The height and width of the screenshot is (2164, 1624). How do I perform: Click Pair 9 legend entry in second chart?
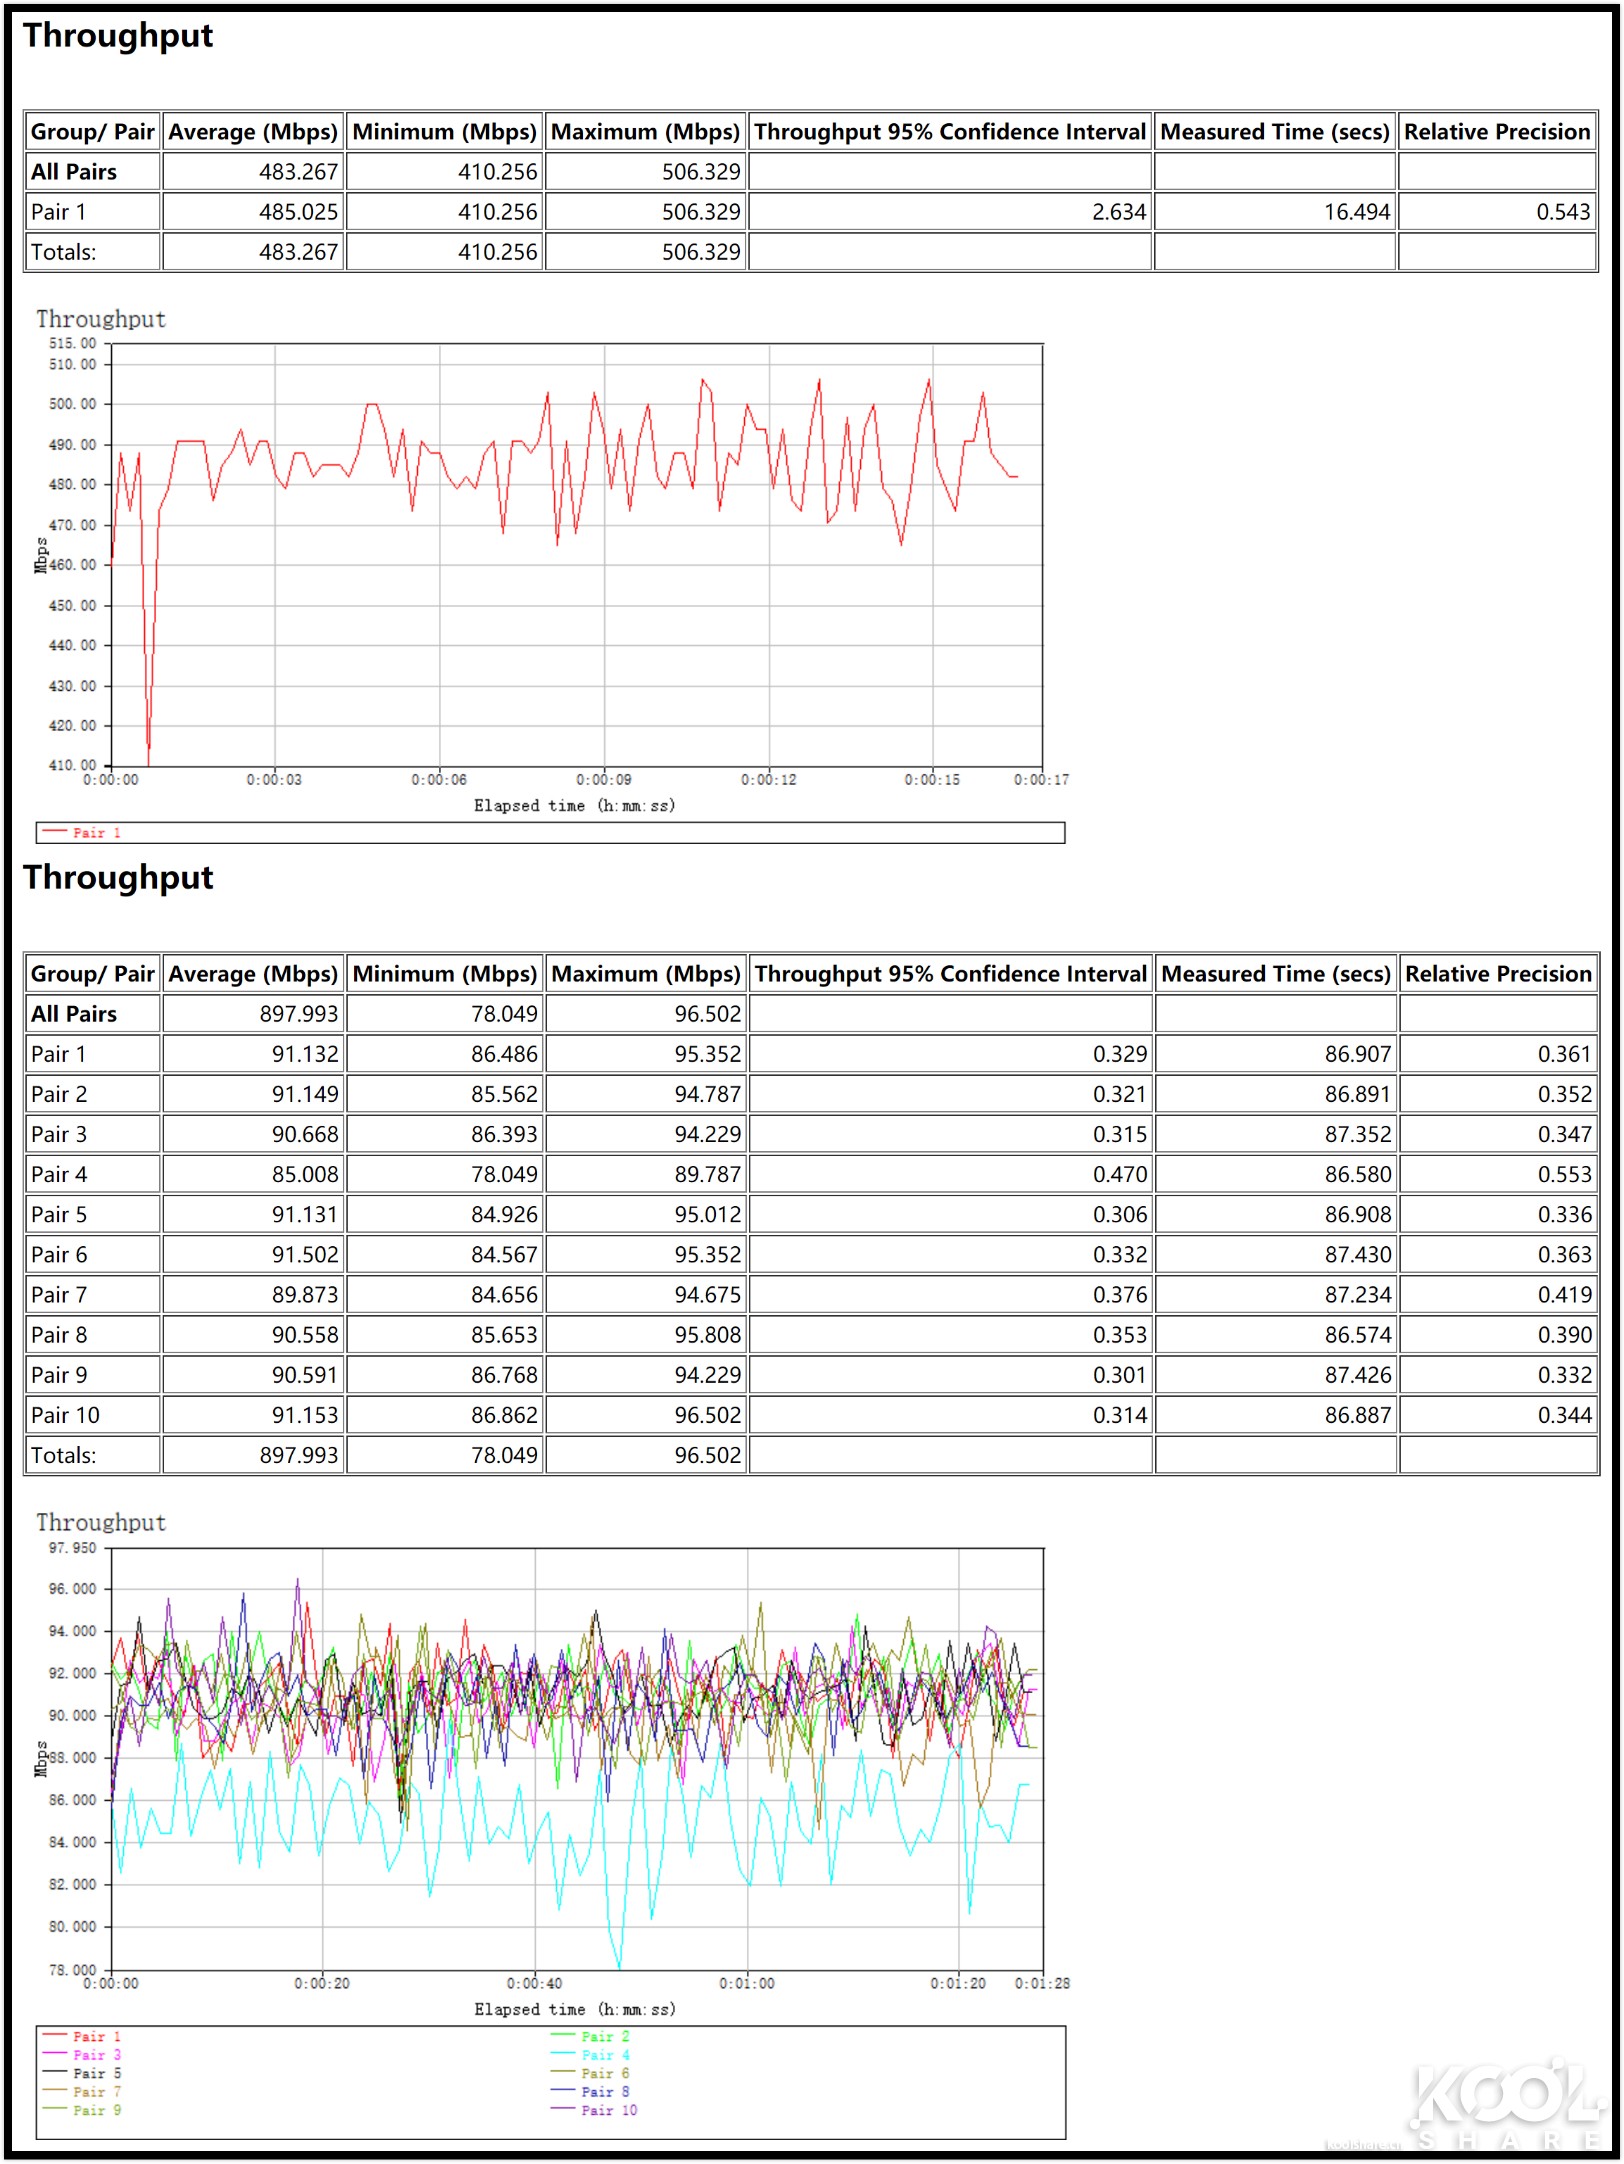pos(82,2110)
